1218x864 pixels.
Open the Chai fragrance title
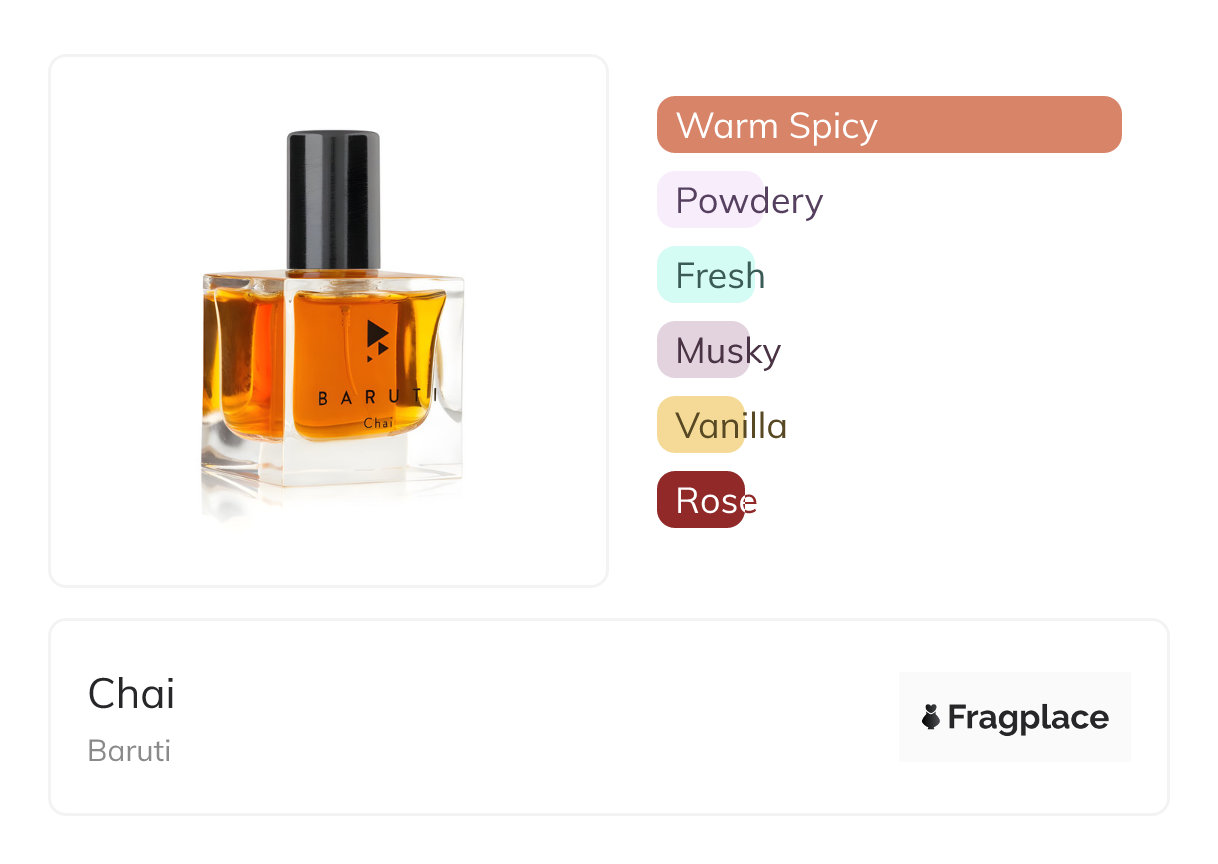point(131,694)
